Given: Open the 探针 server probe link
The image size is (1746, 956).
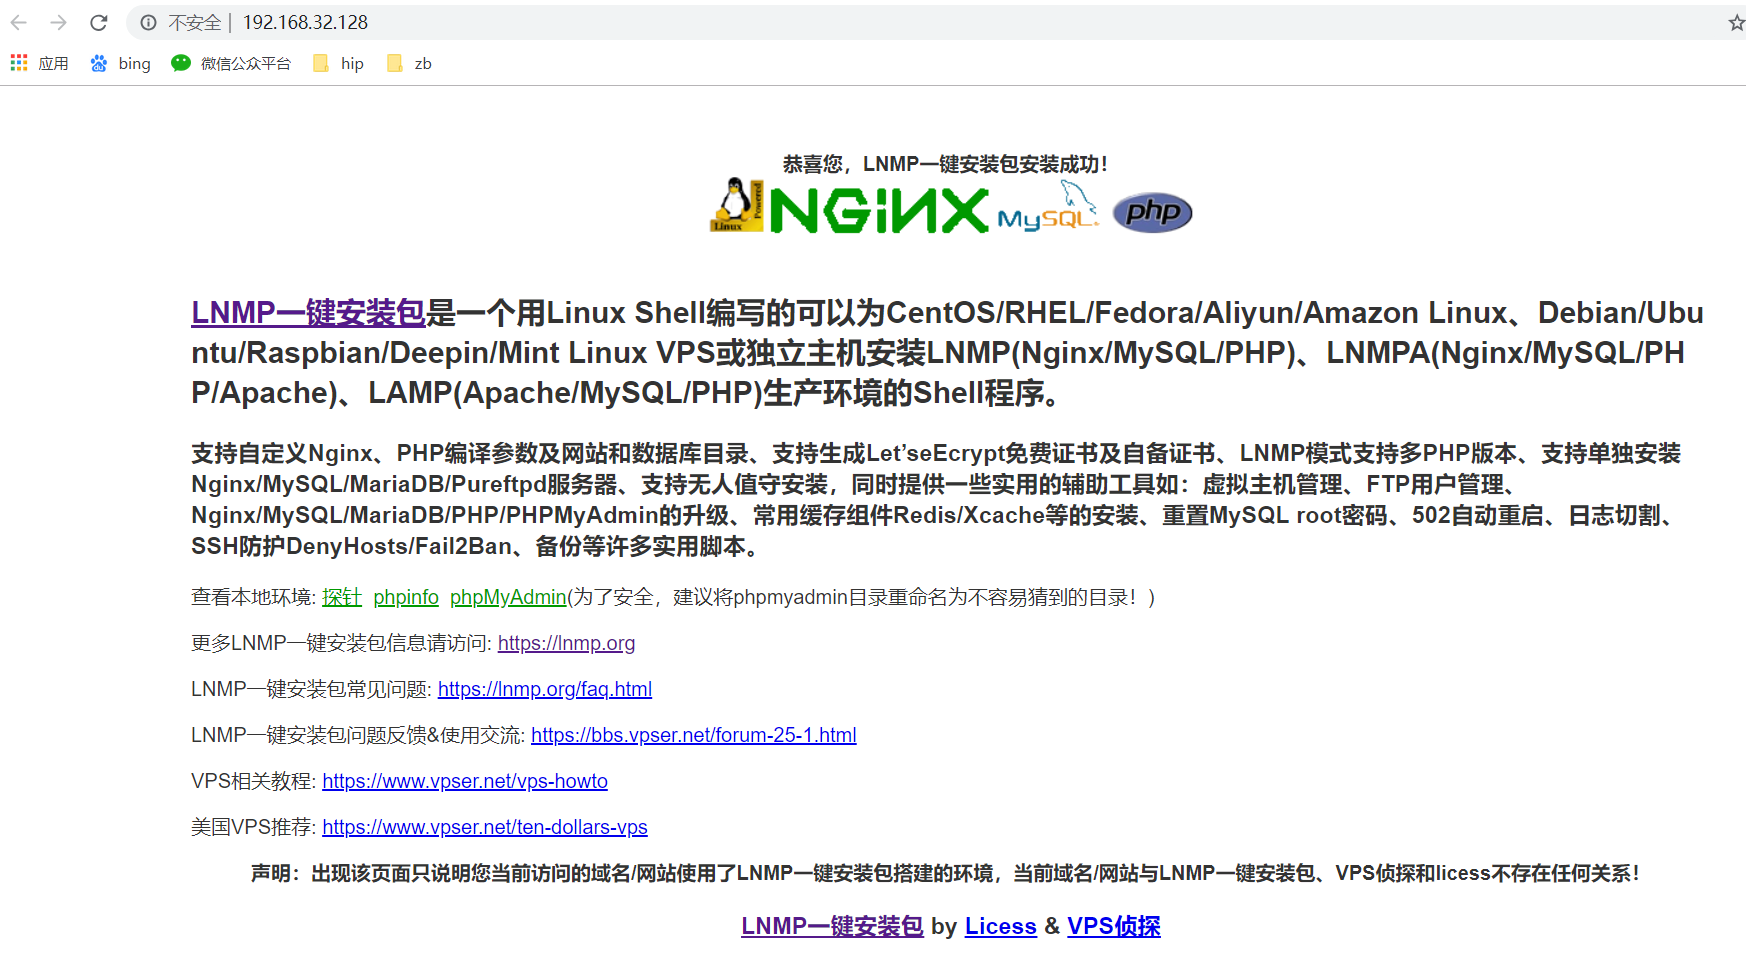Looking at the screenshot, I should coord(341,597).
